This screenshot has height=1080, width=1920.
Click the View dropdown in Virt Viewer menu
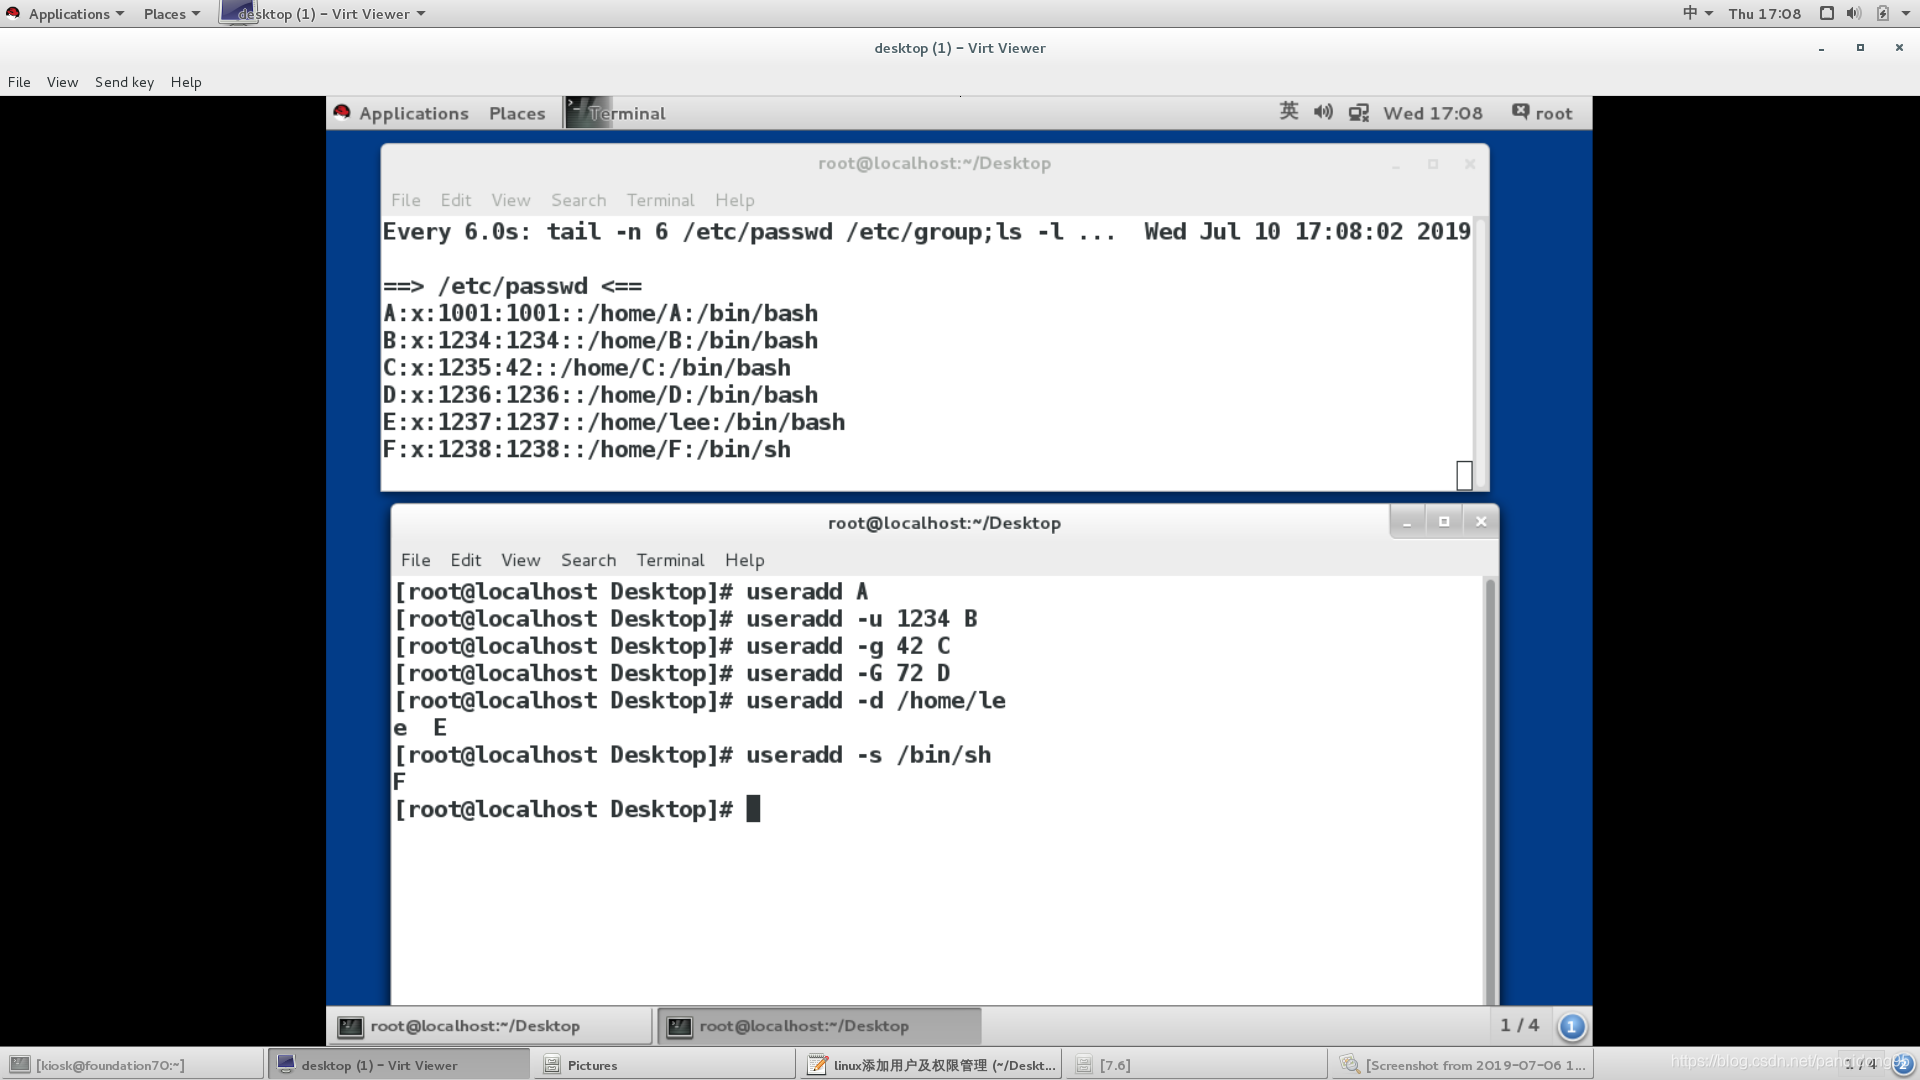point(62,82)
